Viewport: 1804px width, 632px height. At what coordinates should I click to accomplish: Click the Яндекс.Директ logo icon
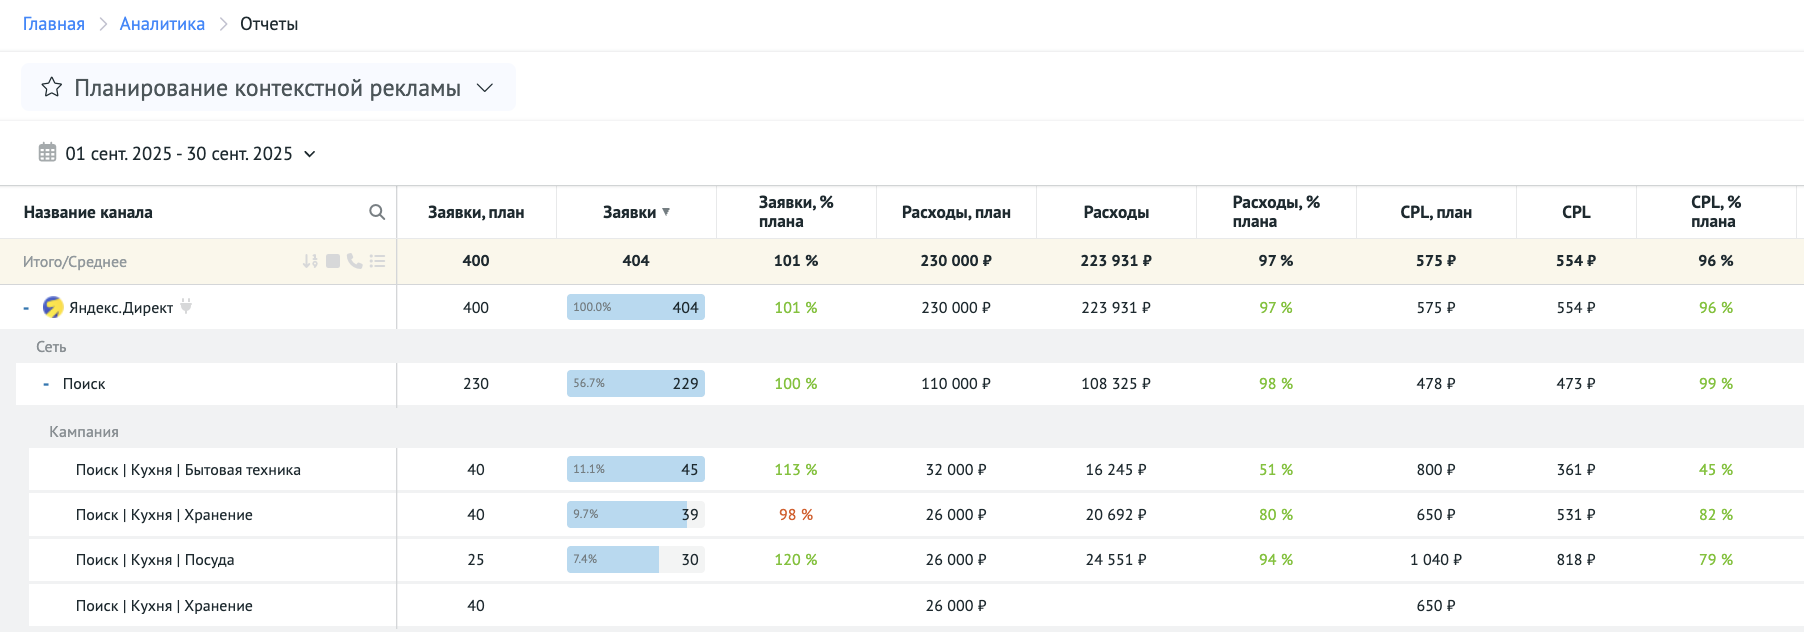(53, 307)
